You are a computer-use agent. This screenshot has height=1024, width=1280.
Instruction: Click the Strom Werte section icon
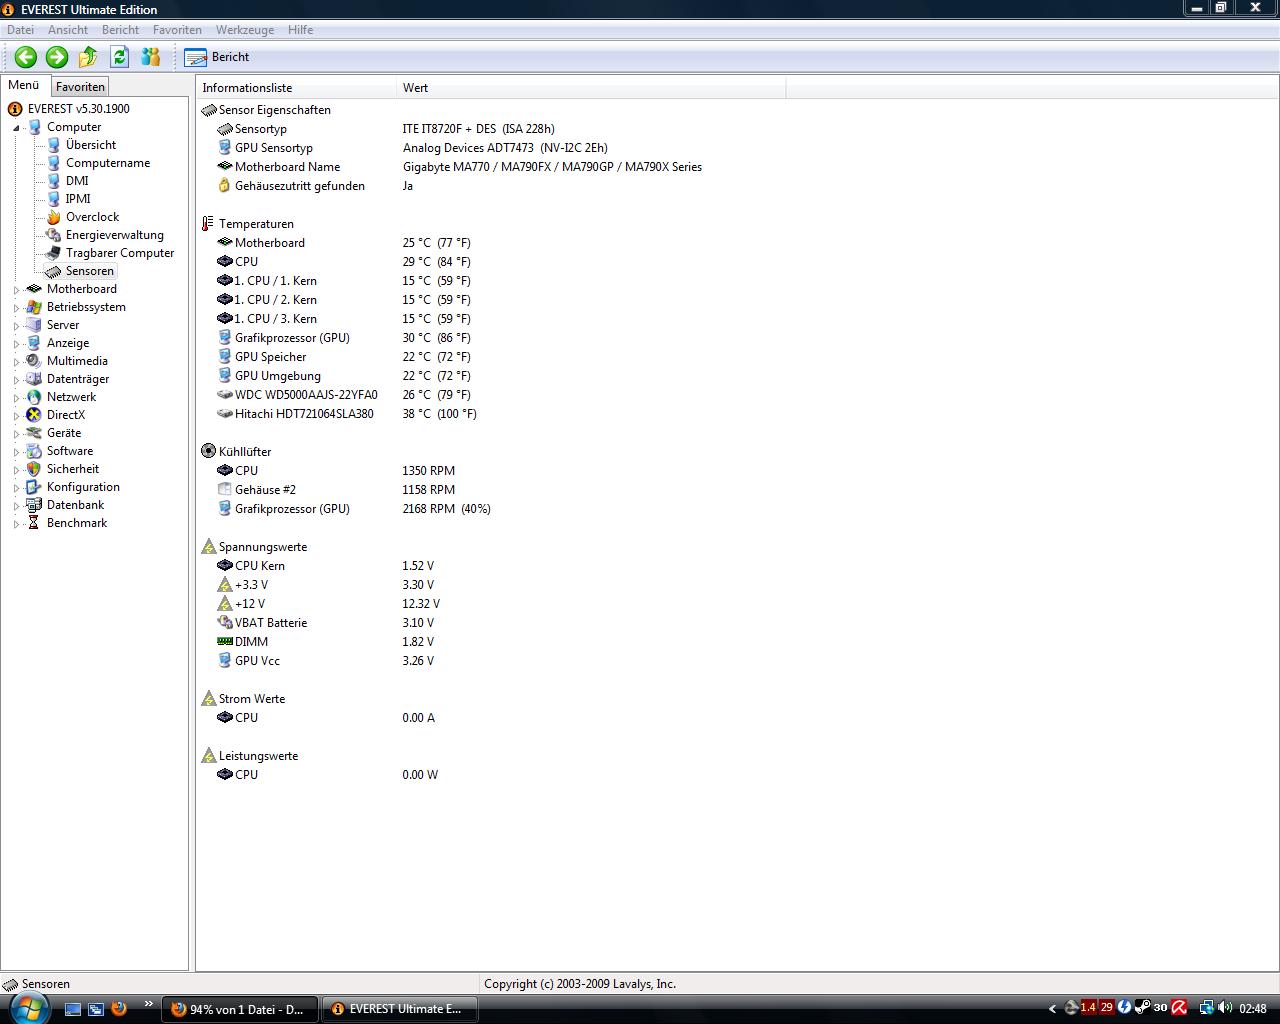coord(208,699)
